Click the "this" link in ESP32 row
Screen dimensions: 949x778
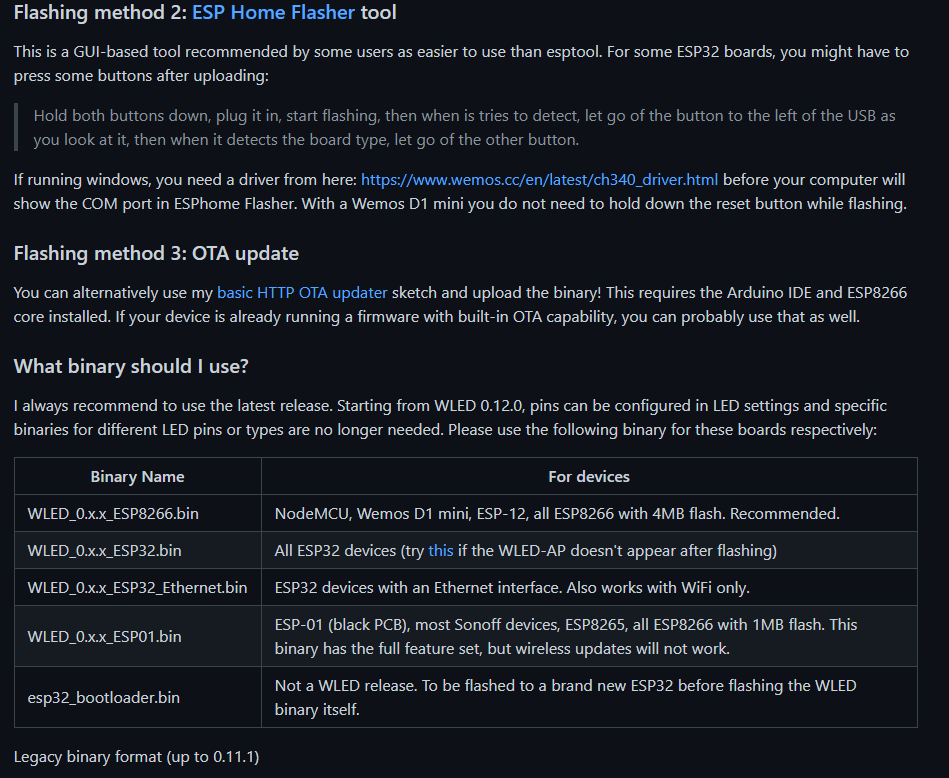pyautogui.click(x=440, y=551)
